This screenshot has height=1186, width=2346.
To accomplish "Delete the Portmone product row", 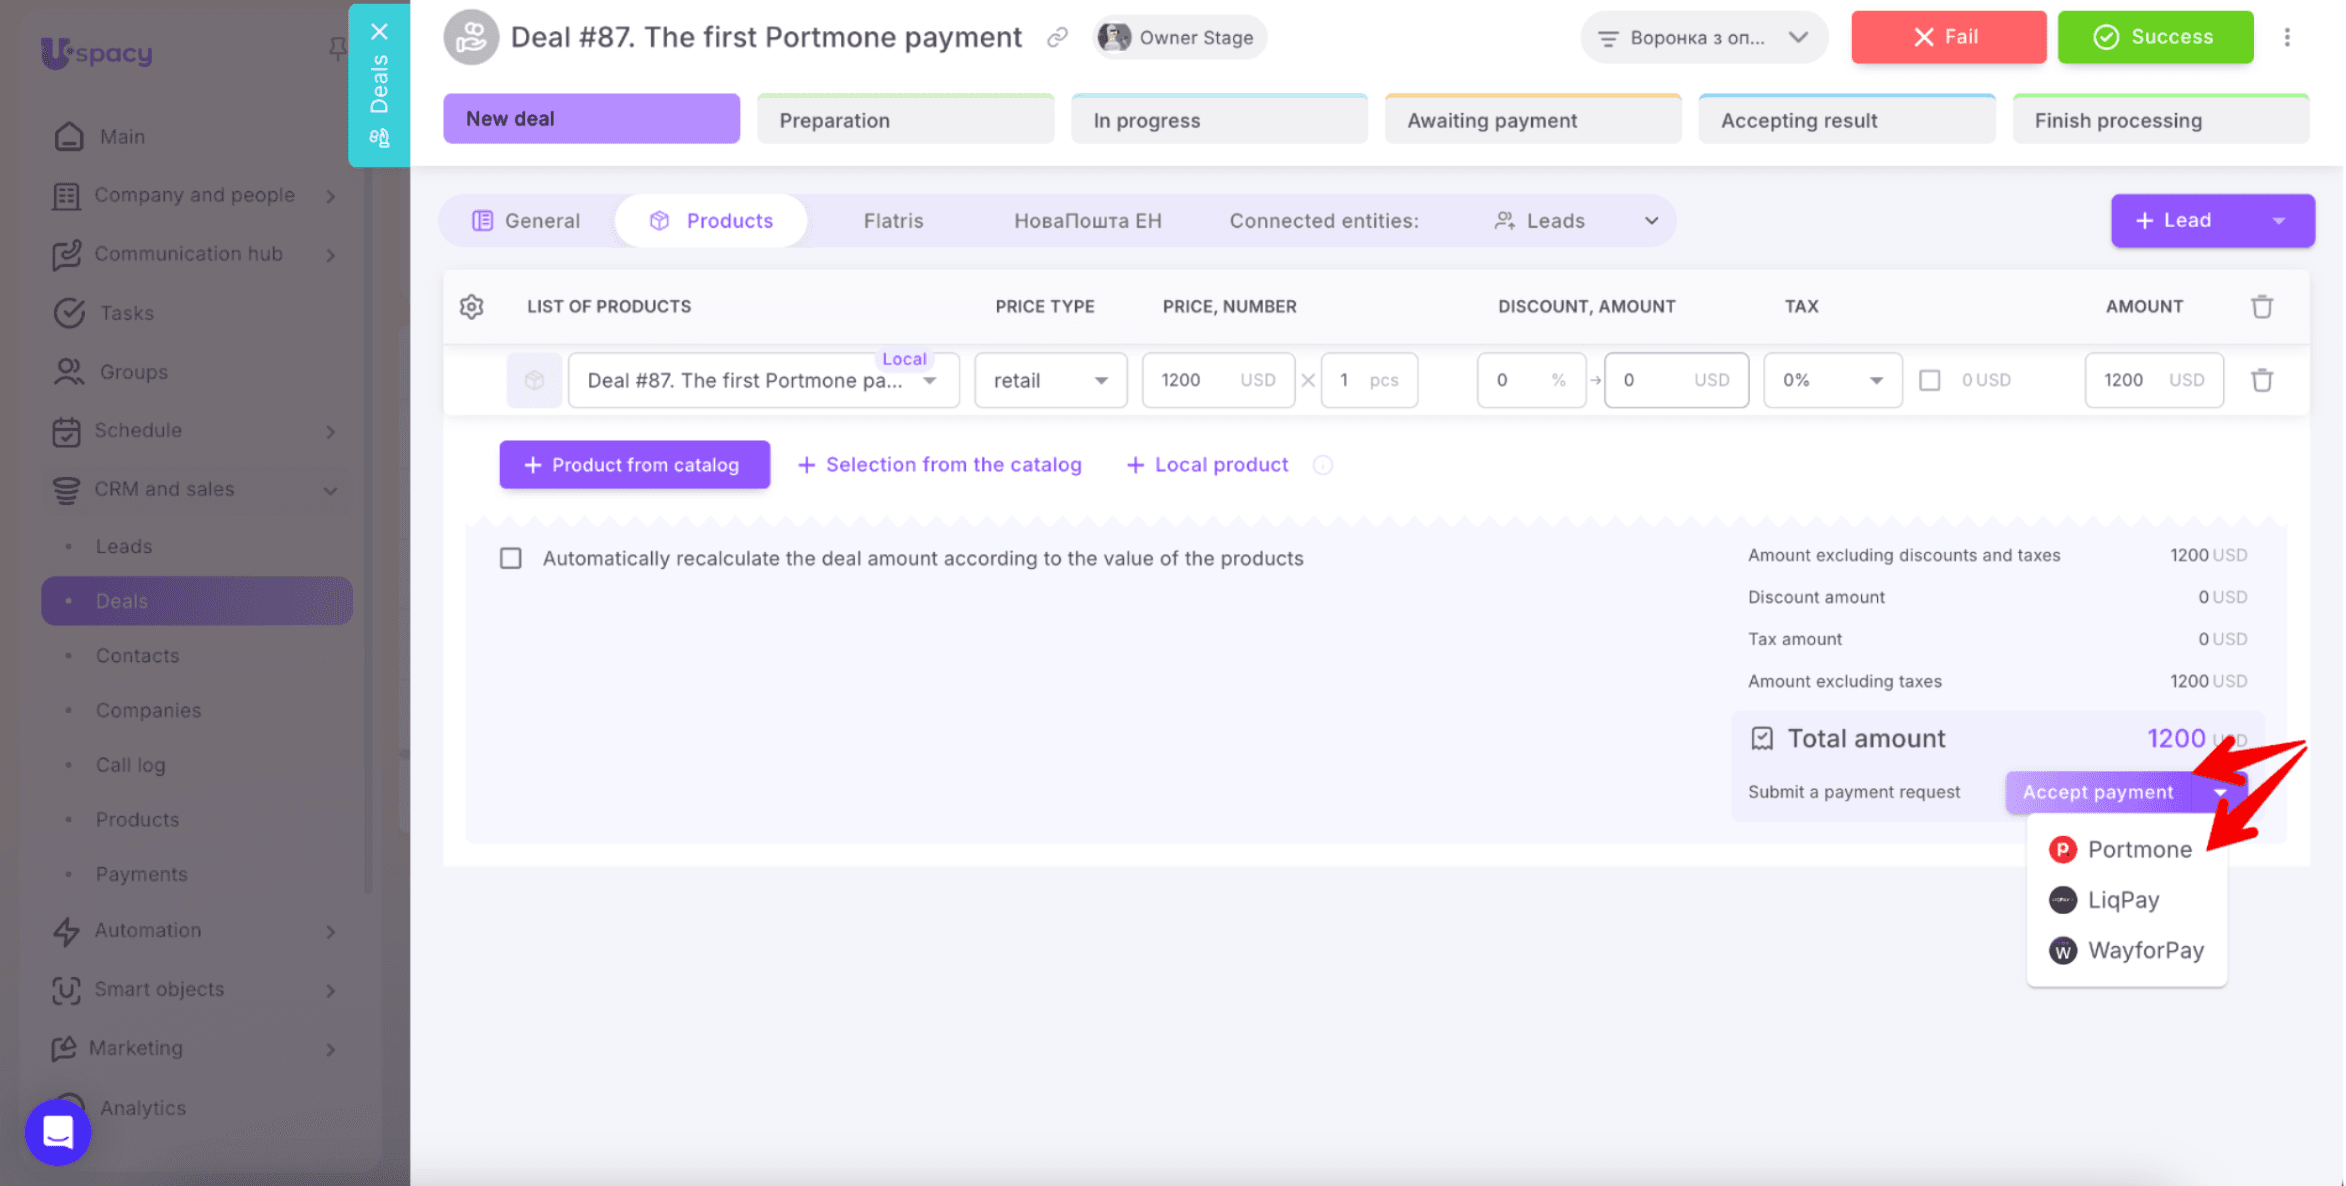I will (2261, 380).
